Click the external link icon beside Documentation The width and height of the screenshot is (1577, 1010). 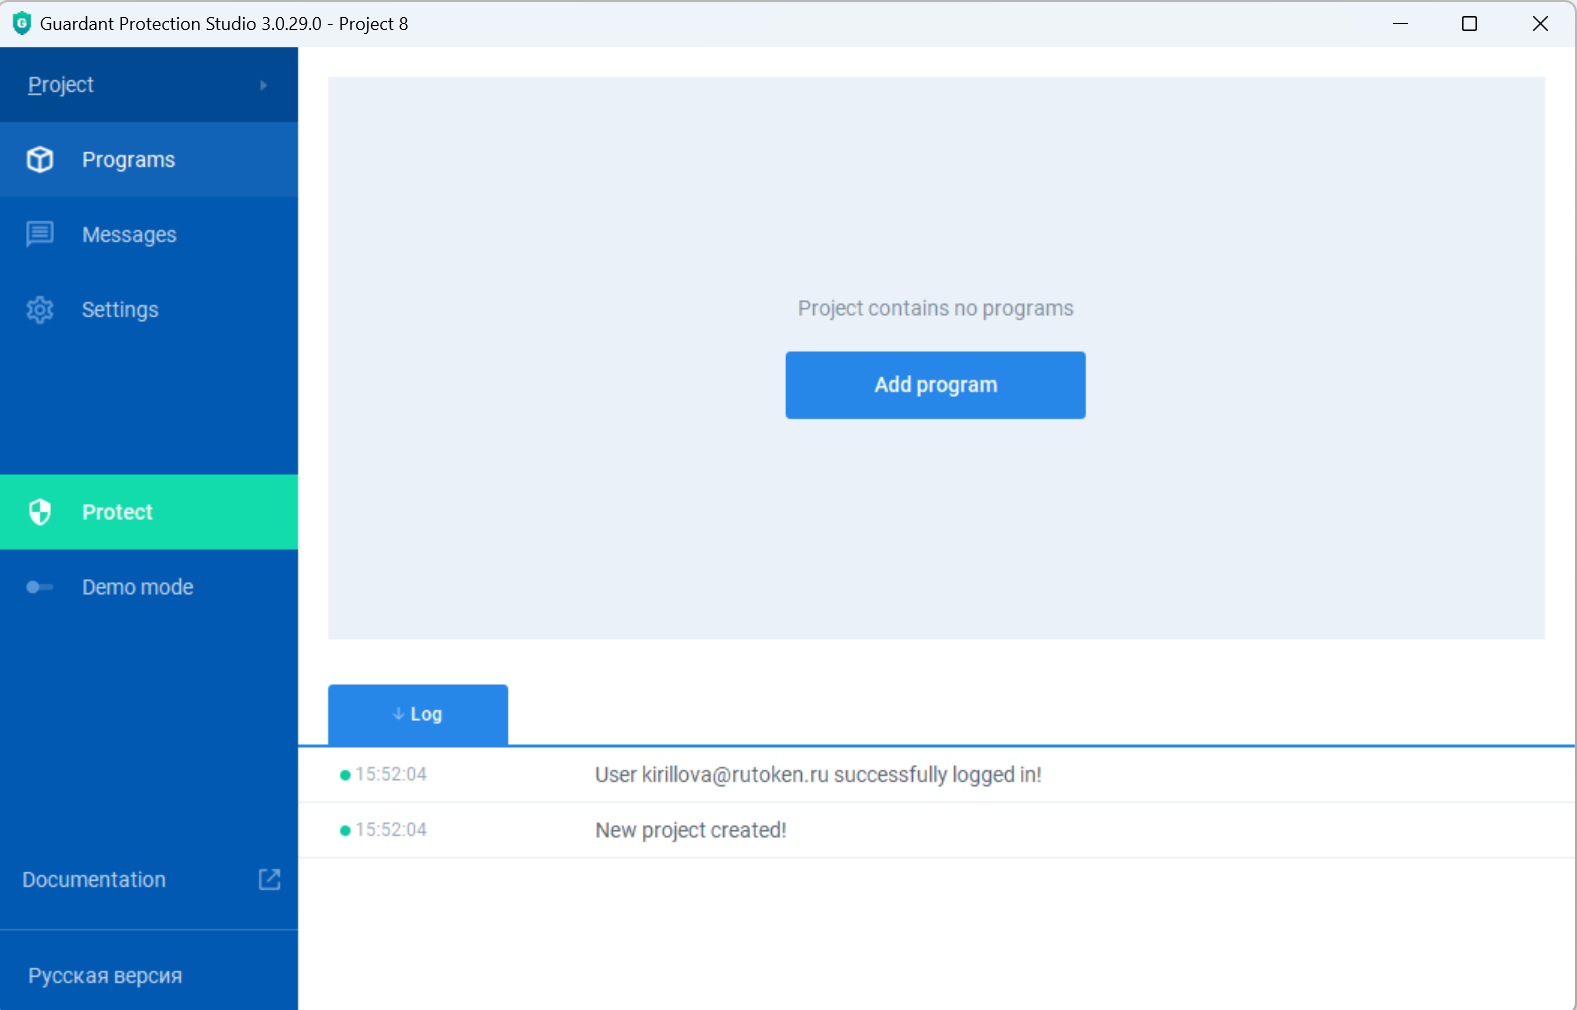coord(269,879)
